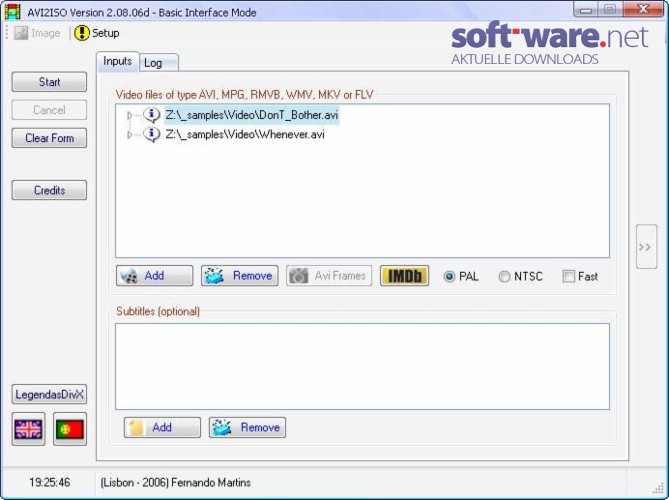Screen dimensions: 669x500
Task: Click the AVI2ISO app icon in title bar
Action: click(12, 12)
